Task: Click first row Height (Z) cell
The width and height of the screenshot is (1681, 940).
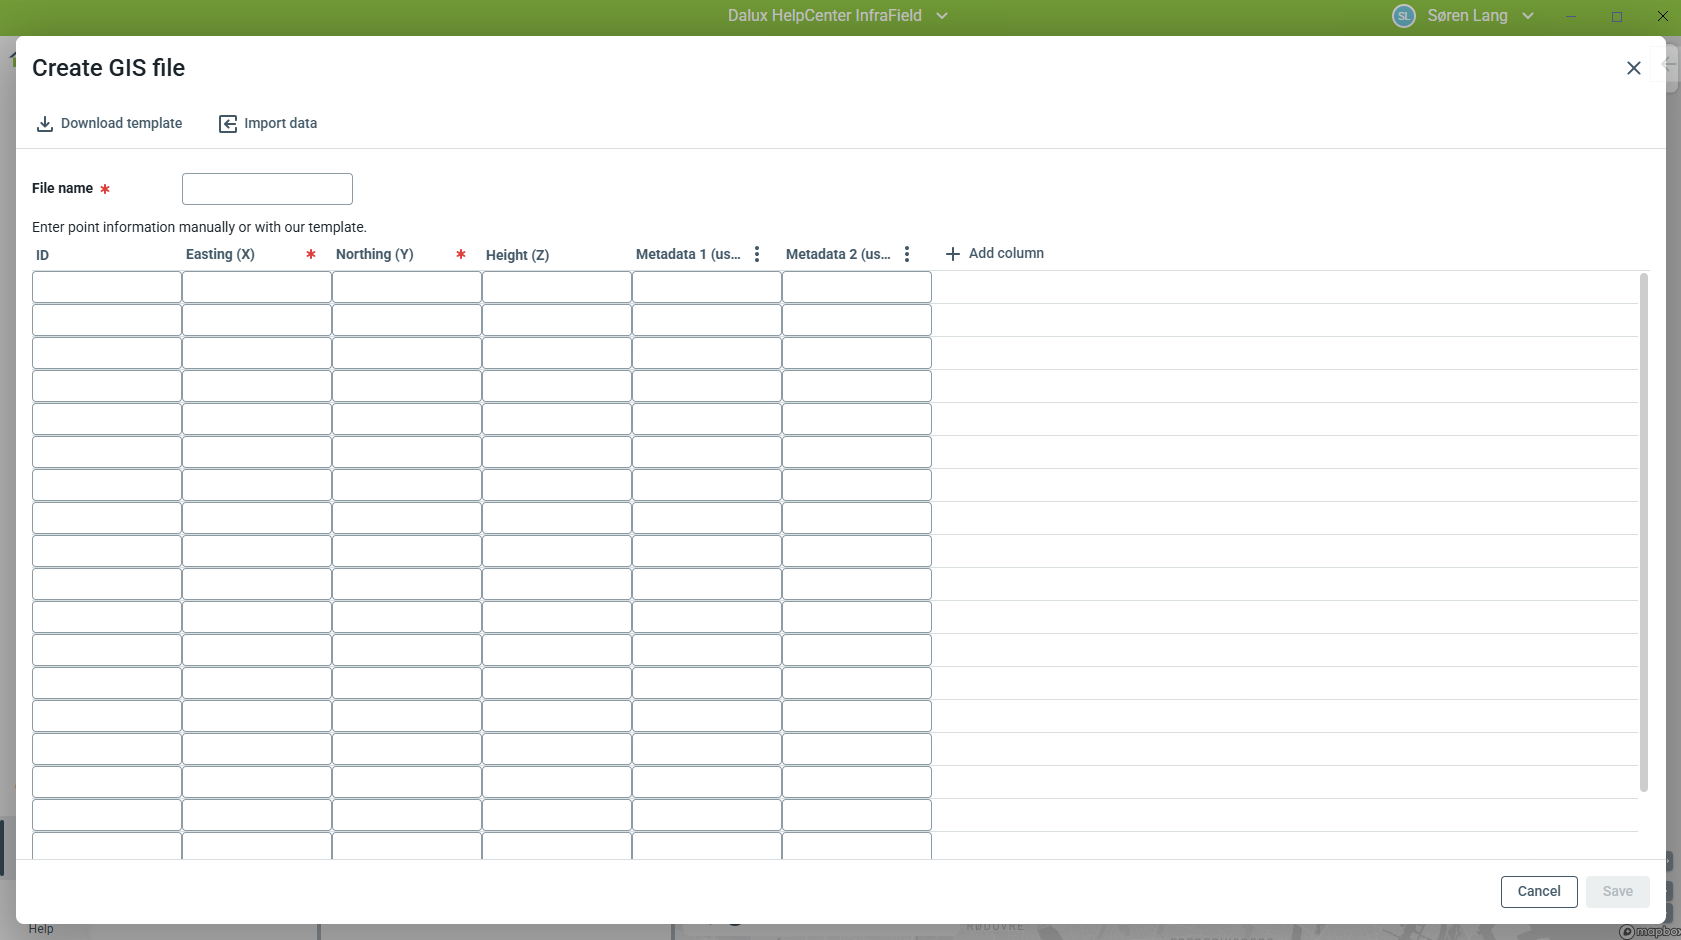Action: pos(557,287)
